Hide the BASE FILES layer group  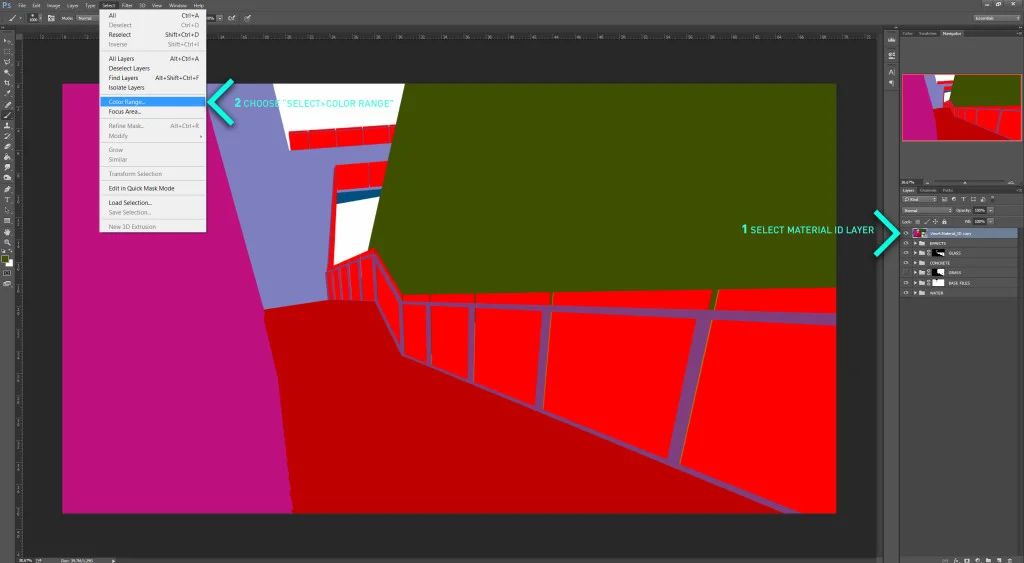(906, 283)
